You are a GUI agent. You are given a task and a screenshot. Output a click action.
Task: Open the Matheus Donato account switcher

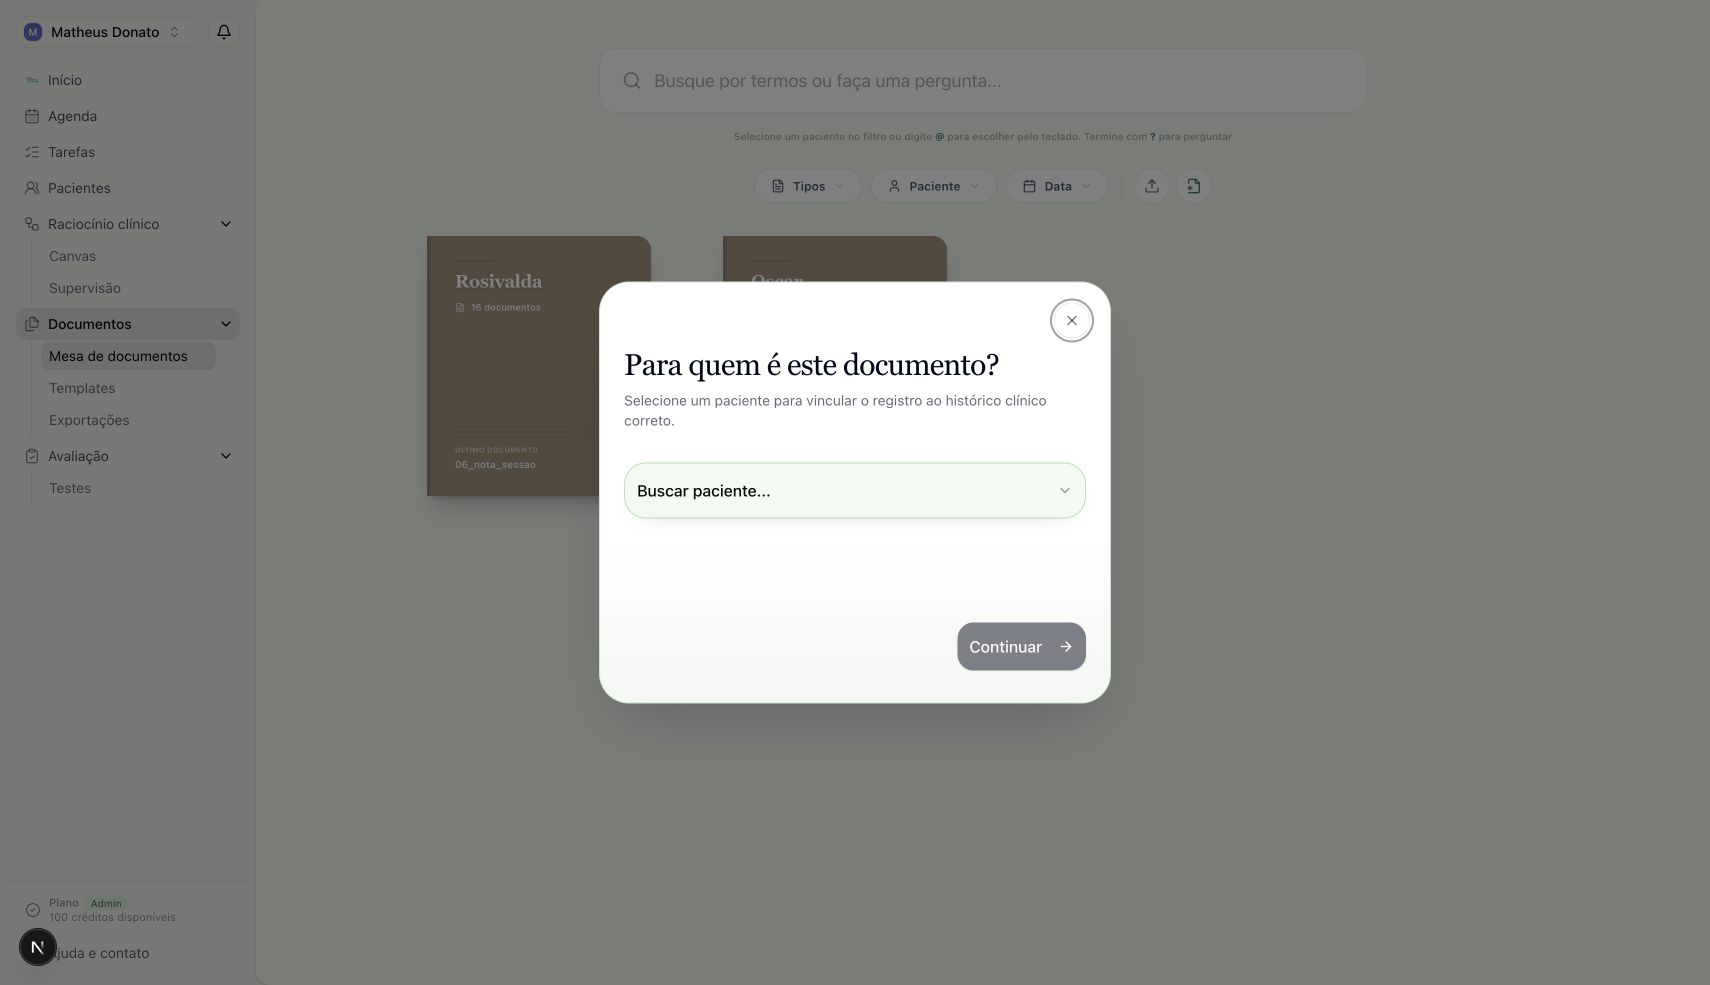[x=109, y=32]
